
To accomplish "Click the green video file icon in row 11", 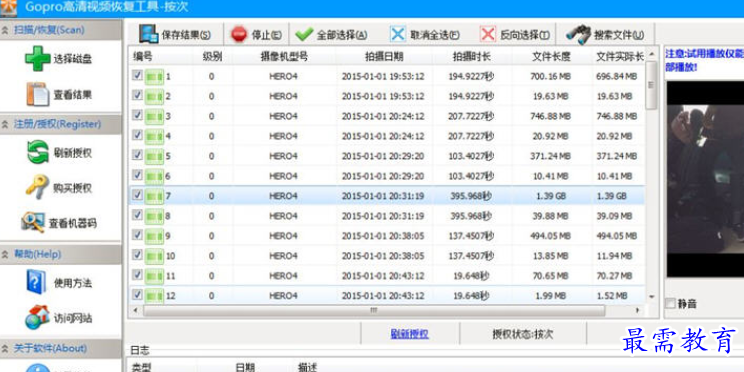I will pos(154,275).
